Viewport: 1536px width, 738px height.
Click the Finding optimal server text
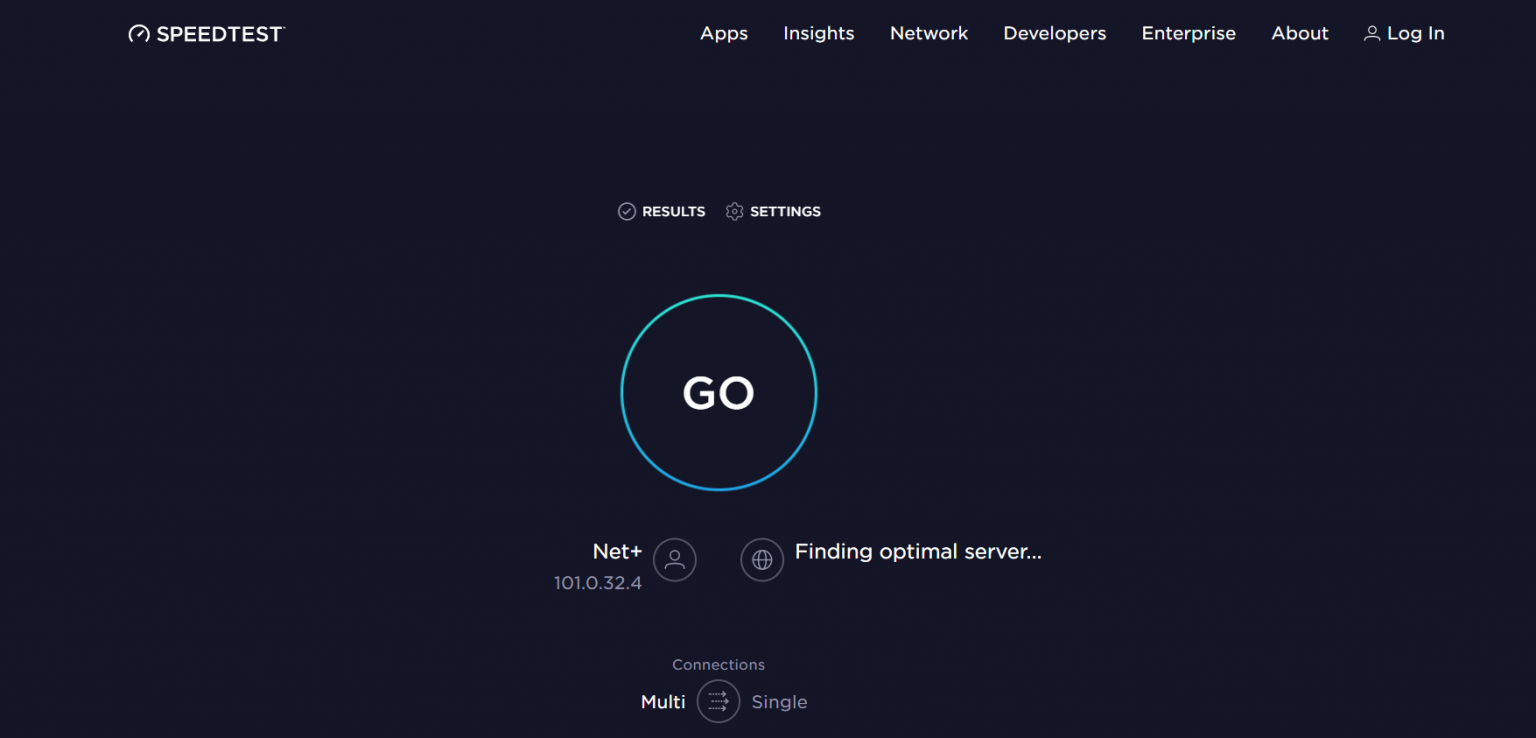tap(917, 551)
